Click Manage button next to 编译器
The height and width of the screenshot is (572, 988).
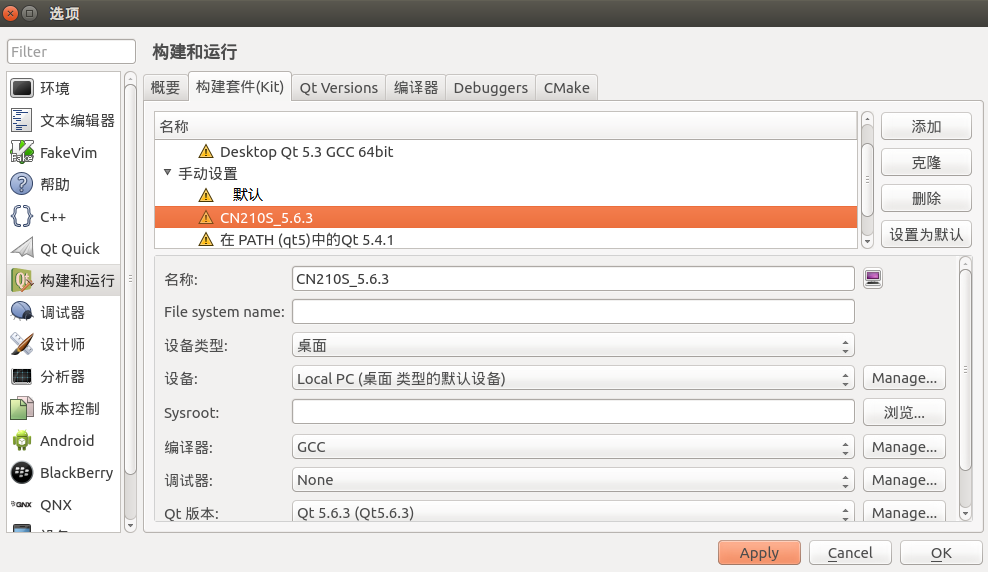tap(904, 447)
